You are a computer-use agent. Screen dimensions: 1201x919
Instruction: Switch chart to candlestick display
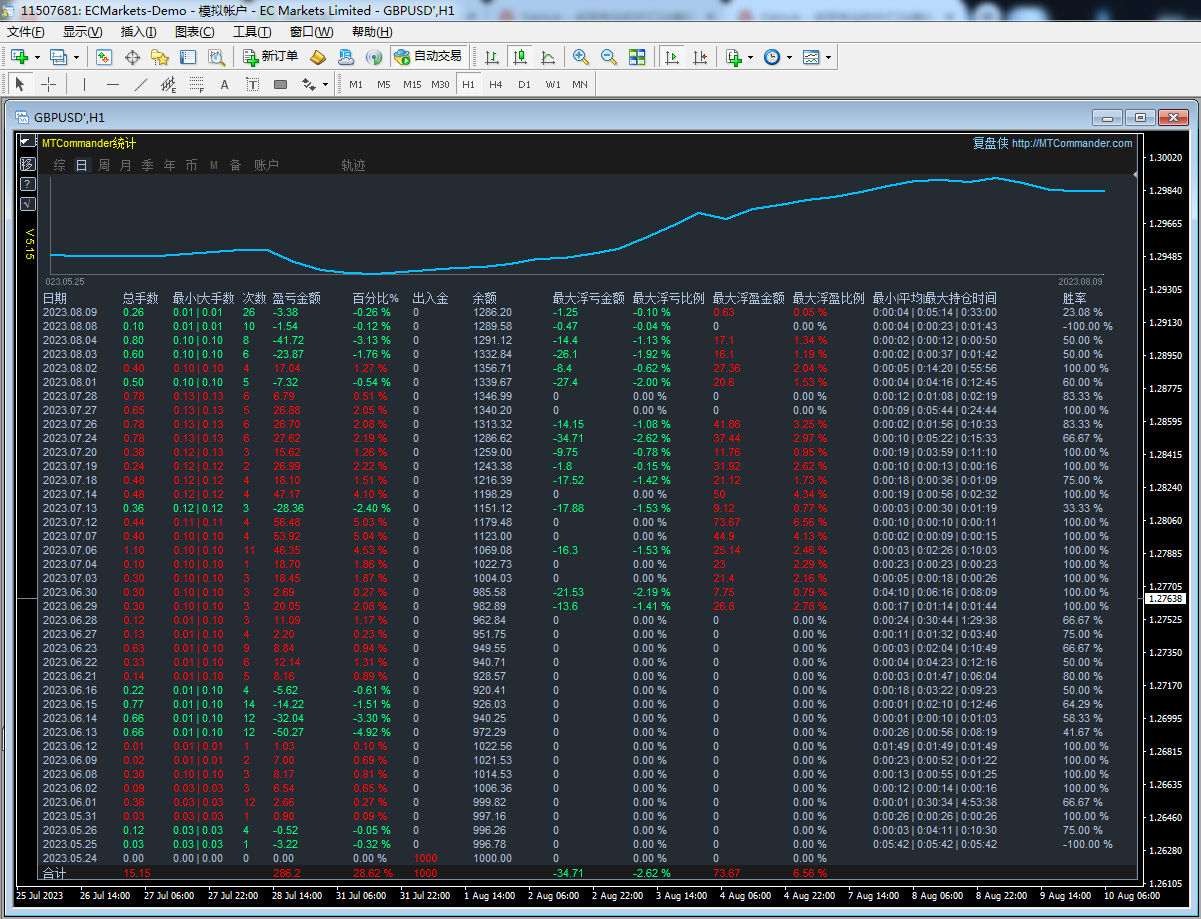(x=519, y=57)
